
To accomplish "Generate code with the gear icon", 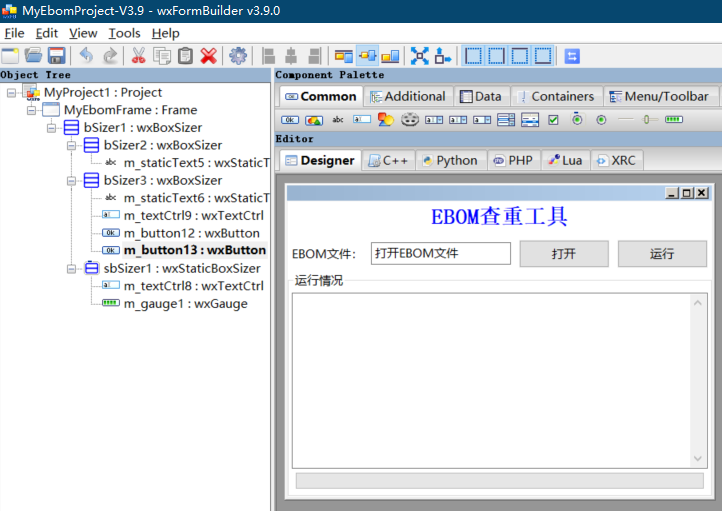I will point(238,56).
